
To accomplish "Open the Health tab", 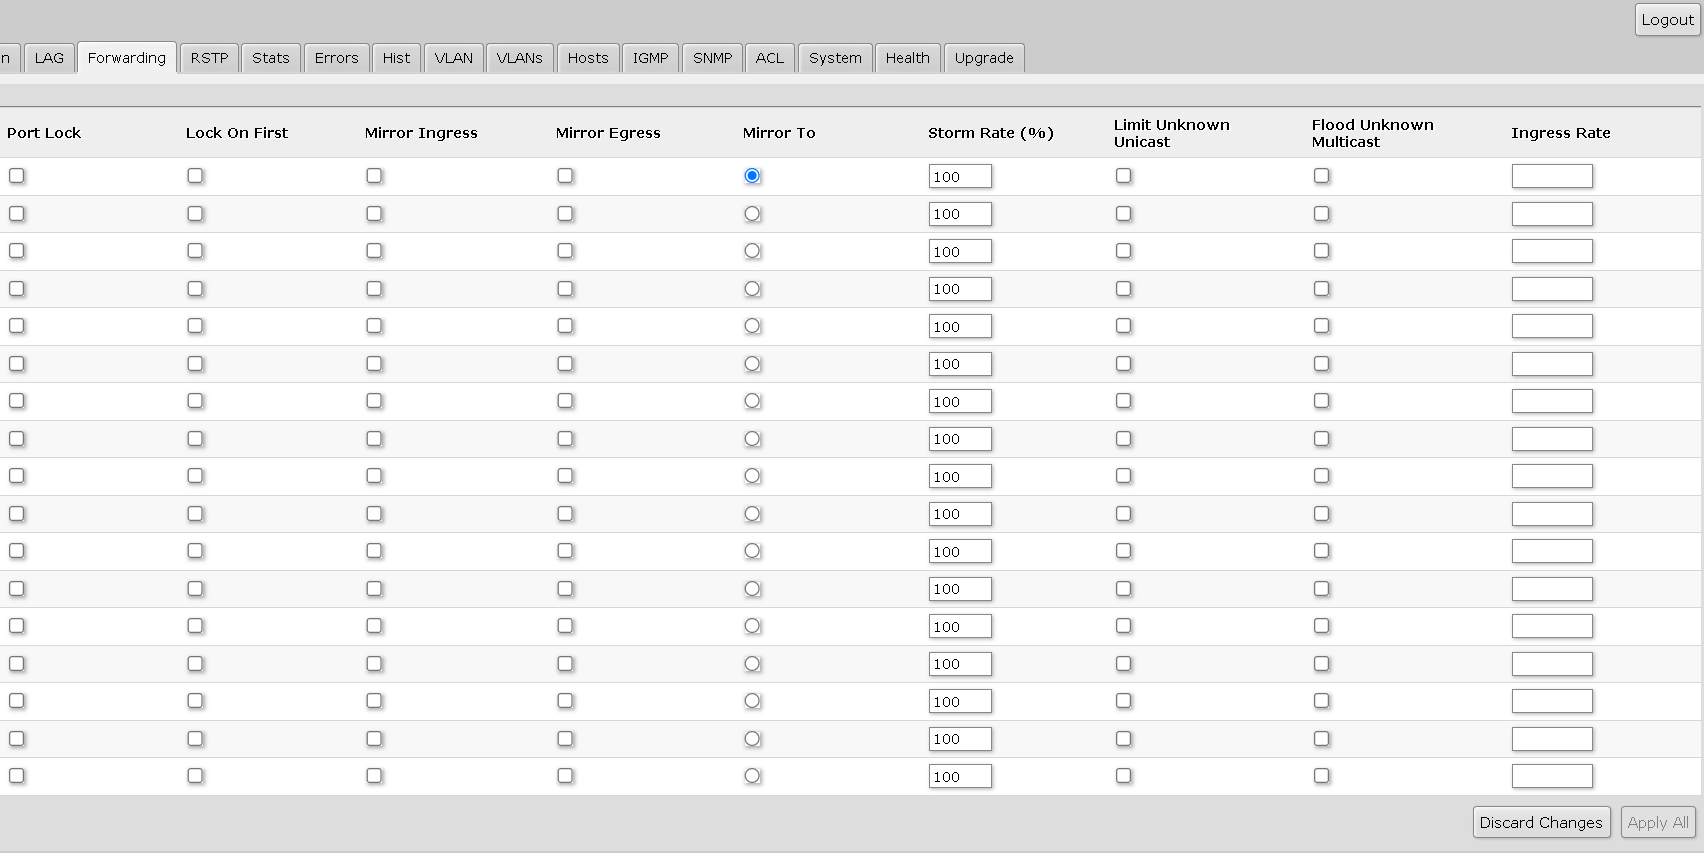I will coord(907,58).
